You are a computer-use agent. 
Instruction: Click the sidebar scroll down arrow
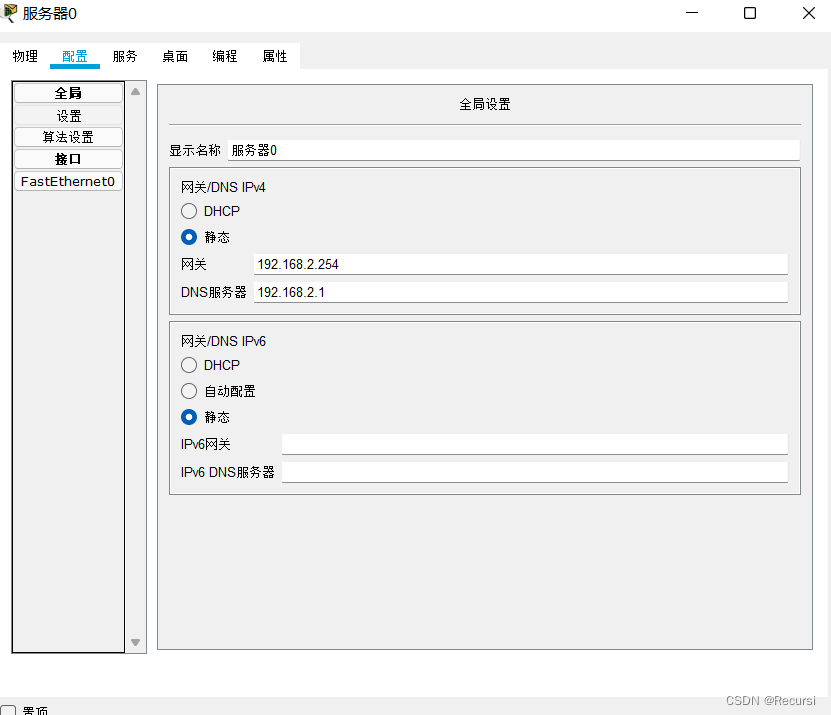[136, 642]
